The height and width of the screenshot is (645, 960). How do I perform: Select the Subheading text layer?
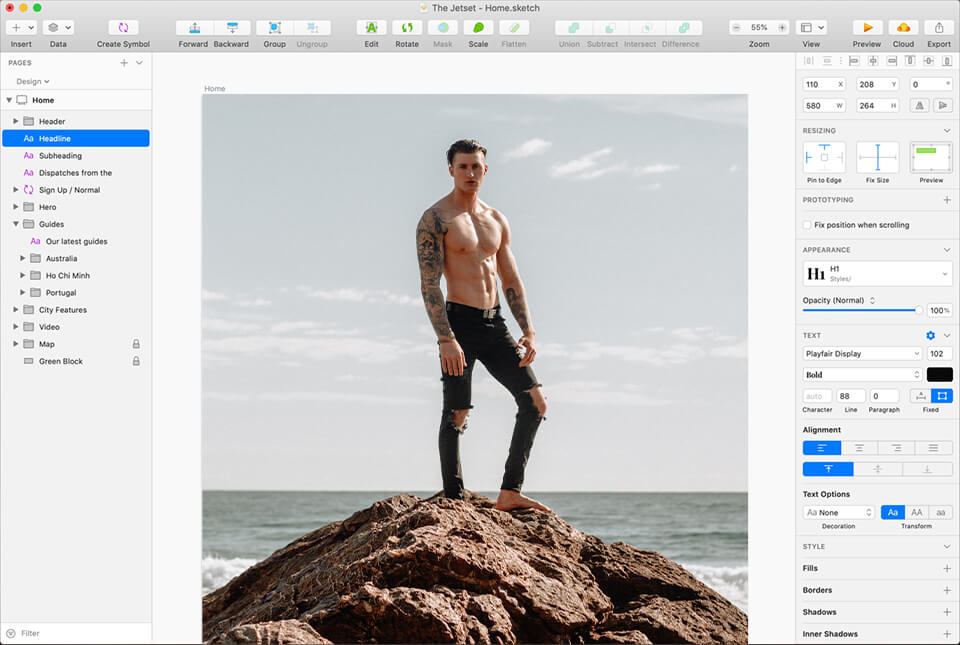(76, 155)
